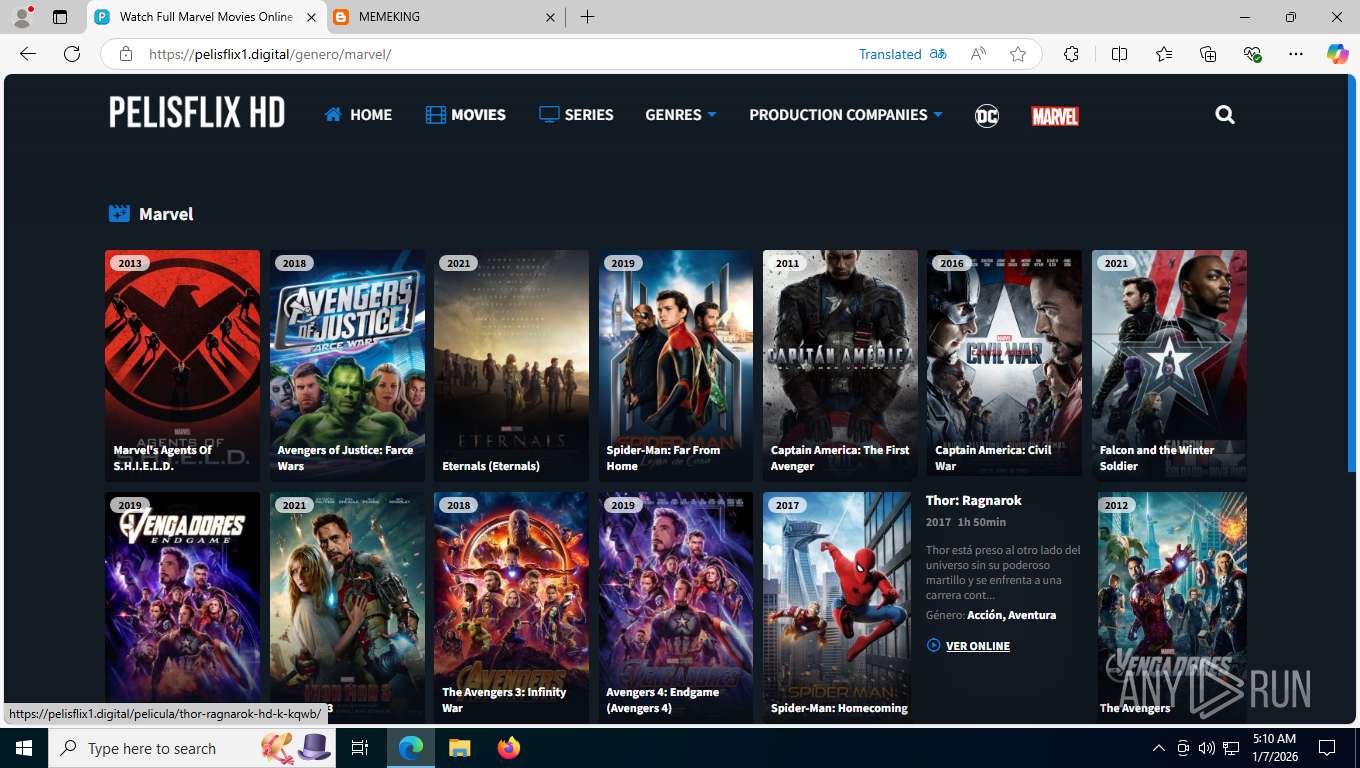The height and width of the screenshot is (768, 1360).
Task: Close the MEMEKING tab
Action: tap(550, 17)
